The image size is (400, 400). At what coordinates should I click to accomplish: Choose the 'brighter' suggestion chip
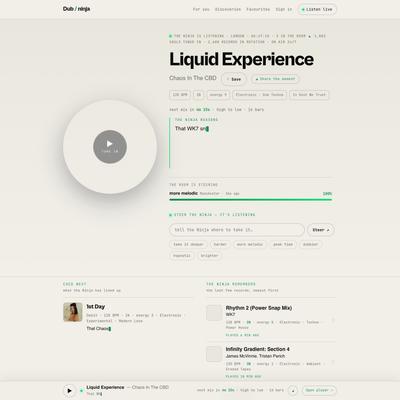pos(209,256)
